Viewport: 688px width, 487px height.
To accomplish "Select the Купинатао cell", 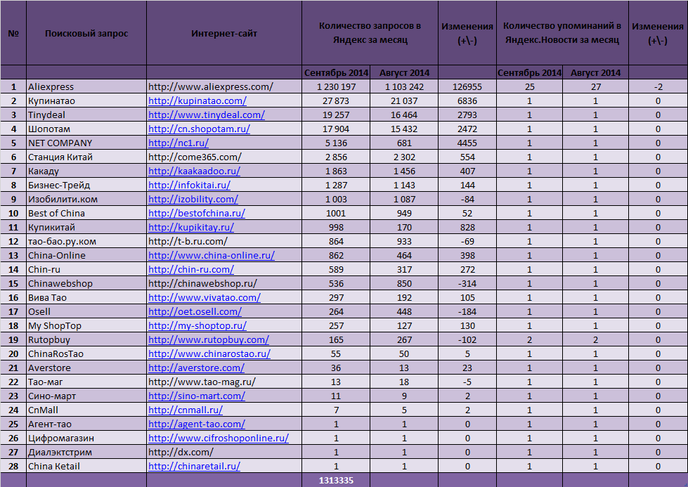I will pyautogui.click(x=86, y=101).
